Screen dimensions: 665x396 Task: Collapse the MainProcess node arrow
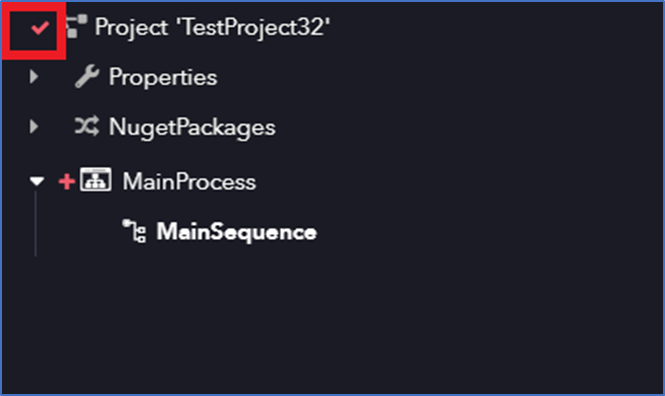(37, 181)
